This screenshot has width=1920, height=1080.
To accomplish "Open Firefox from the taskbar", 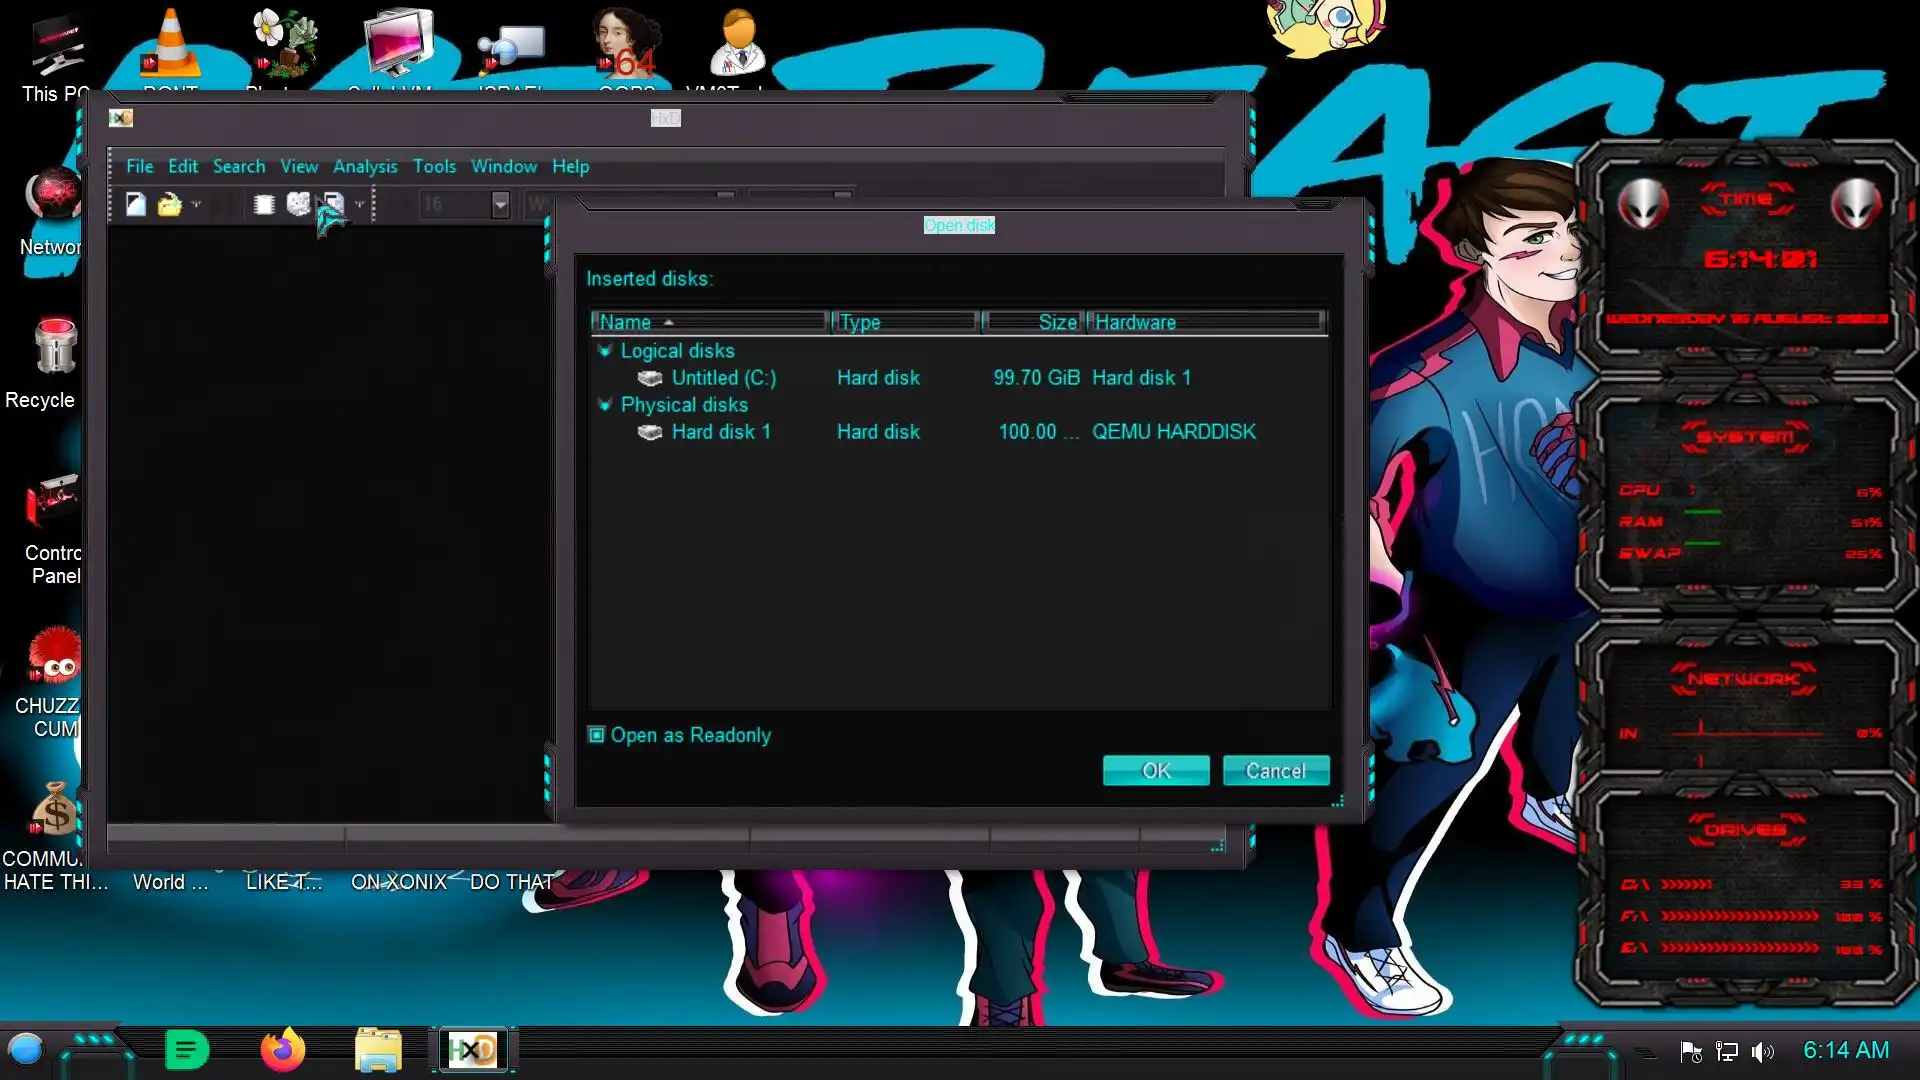I will (x=283, y=1050).
